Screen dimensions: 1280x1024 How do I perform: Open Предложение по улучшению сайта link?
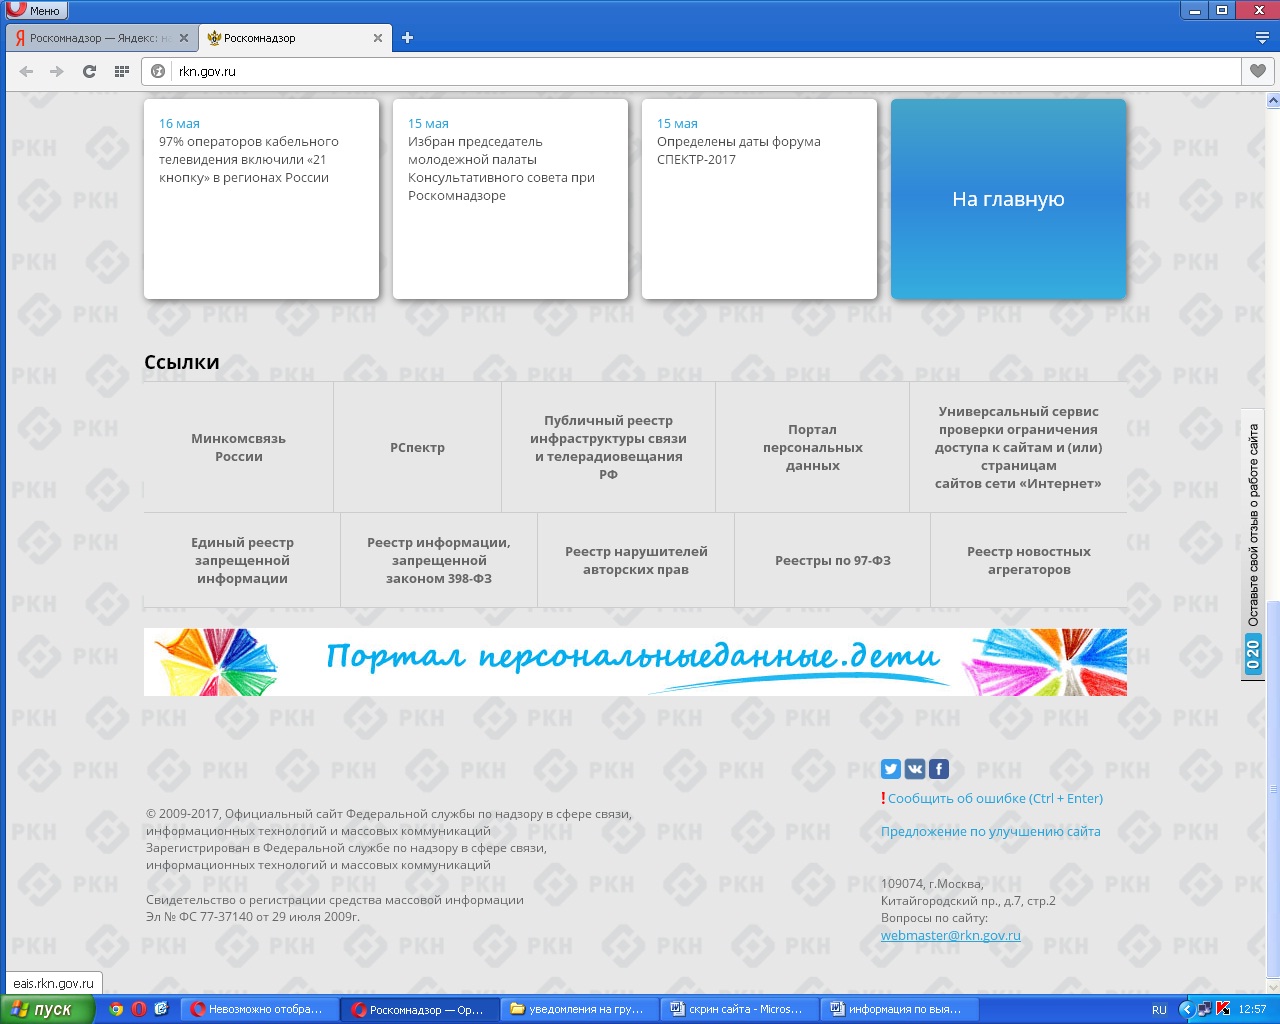coord(990,831)
